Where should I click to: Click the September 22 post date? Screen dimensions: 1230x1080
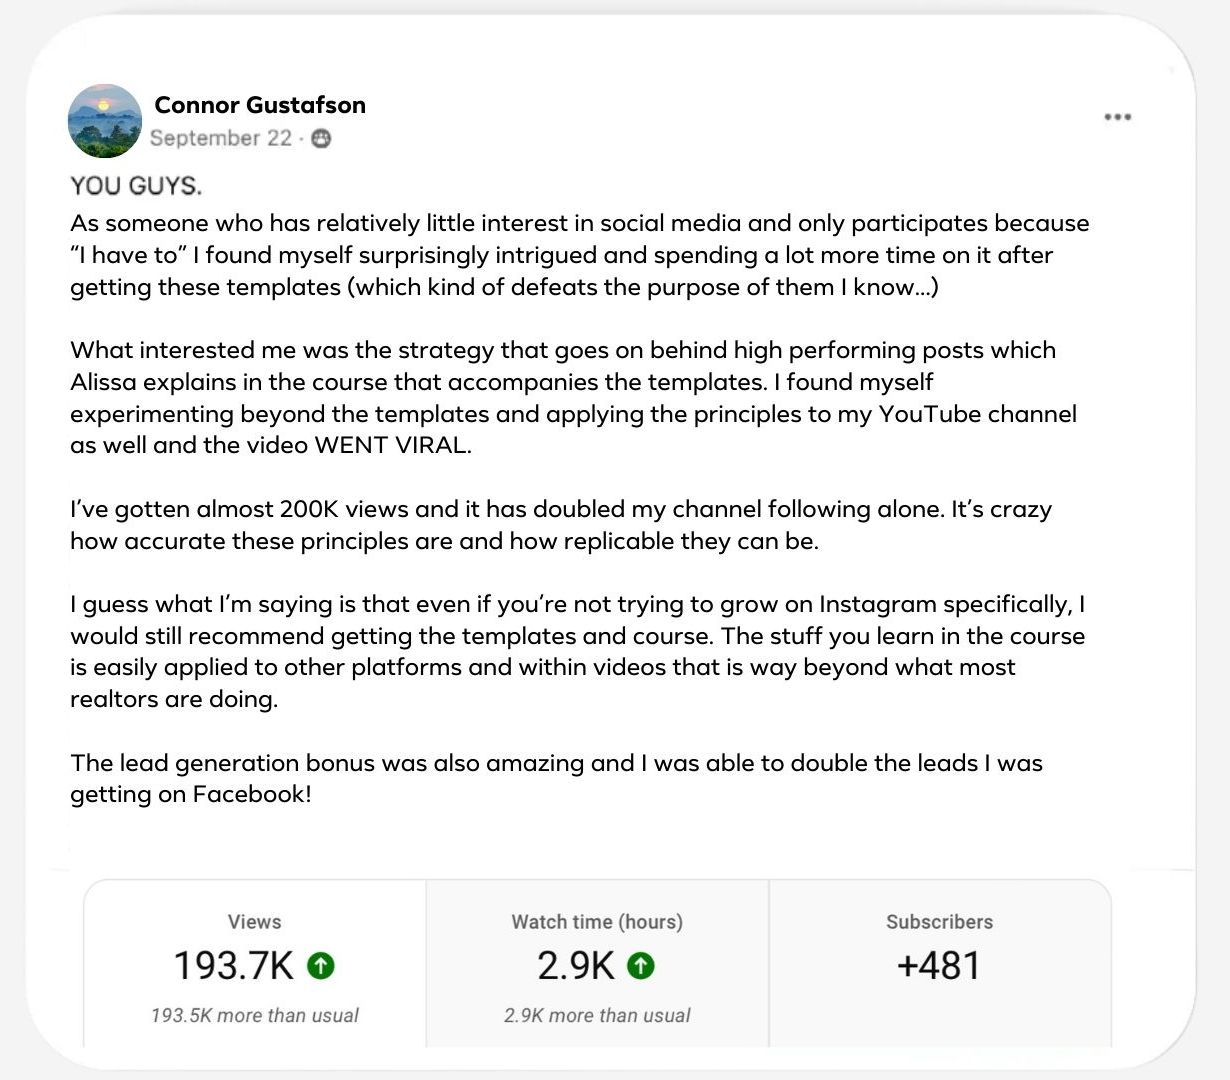pos(221,138)
